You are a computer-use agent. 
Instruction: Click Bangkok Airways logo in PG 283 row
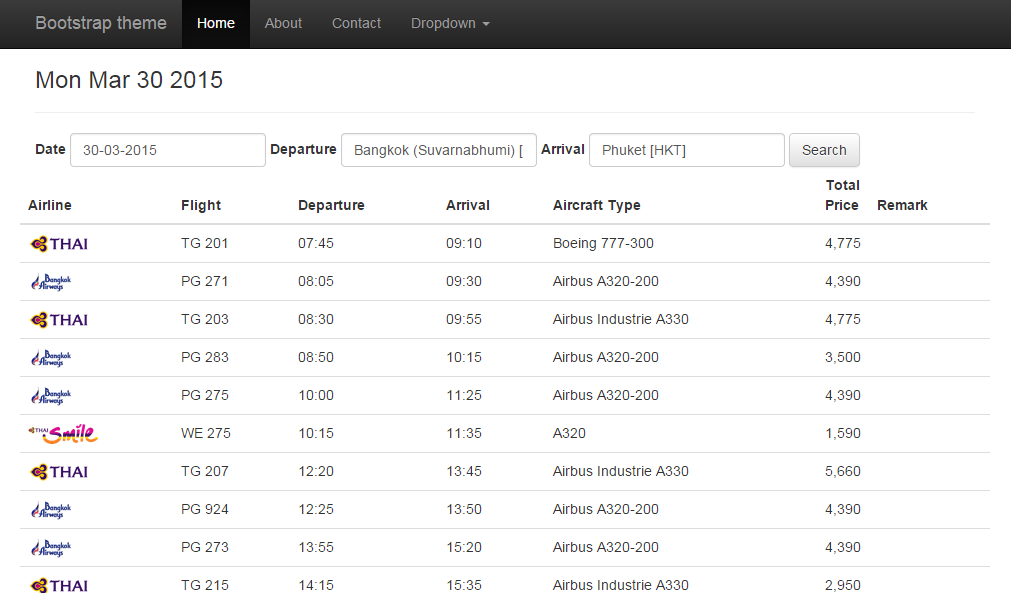pyautogui.click(x=51, y=358)
